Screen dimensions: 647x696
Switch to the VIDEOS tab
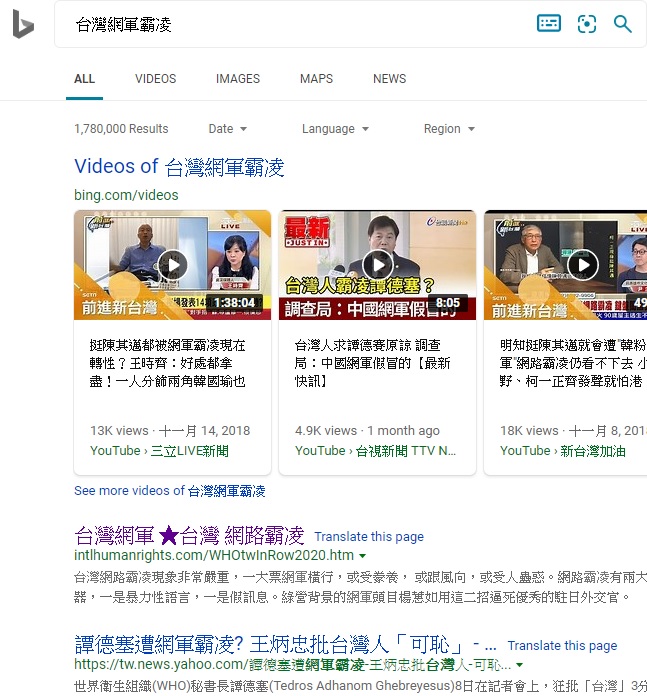coord(155,79)
